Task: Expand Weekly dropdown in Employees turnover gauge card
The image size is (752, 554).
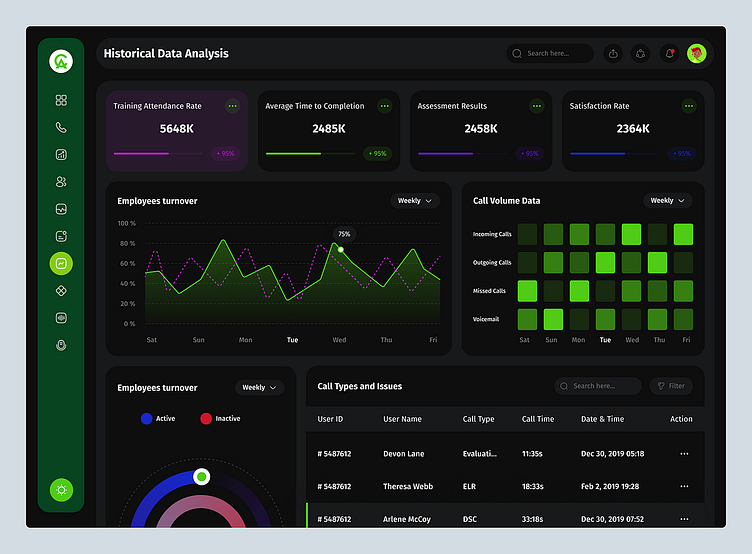Action: click(x=259, y=388)
